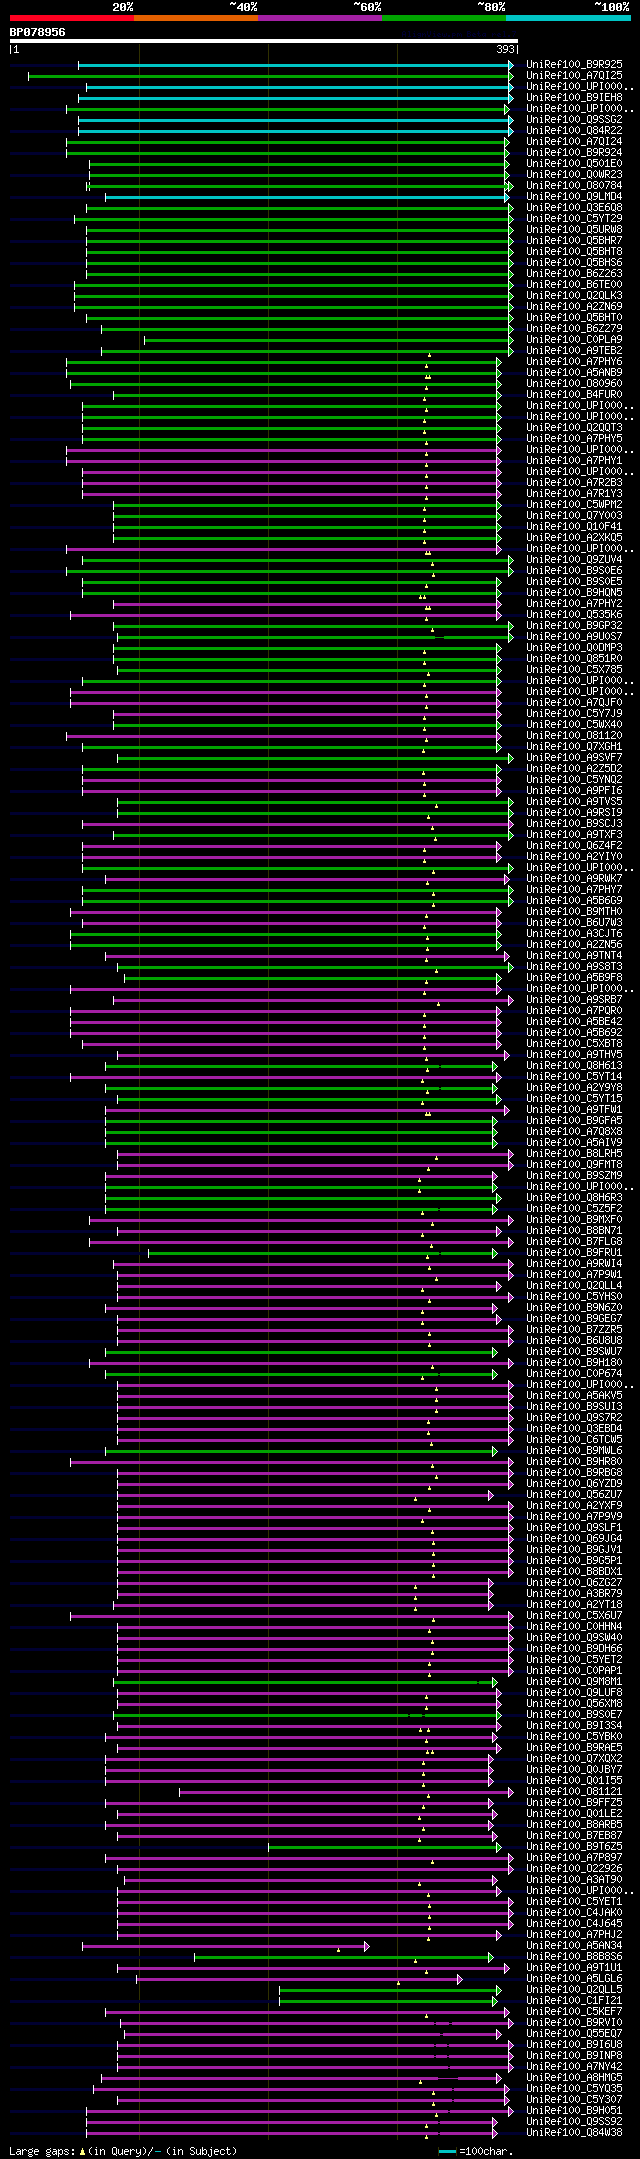640x2159 pixels.
Task: Select the UniRef100_Q9SS92 label
Action: click(574, 2121)
